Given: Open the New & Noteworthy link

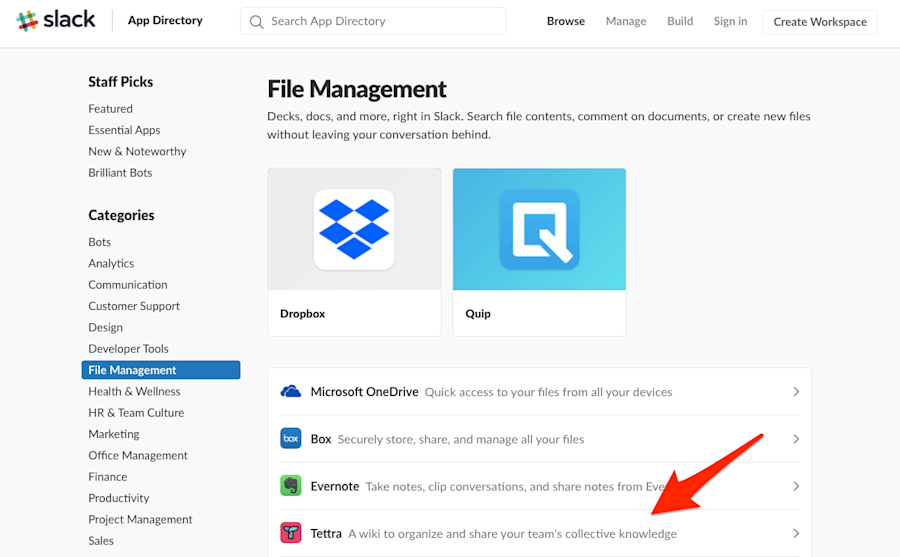Looking at the screenshot, I should [x=137, y=151].
